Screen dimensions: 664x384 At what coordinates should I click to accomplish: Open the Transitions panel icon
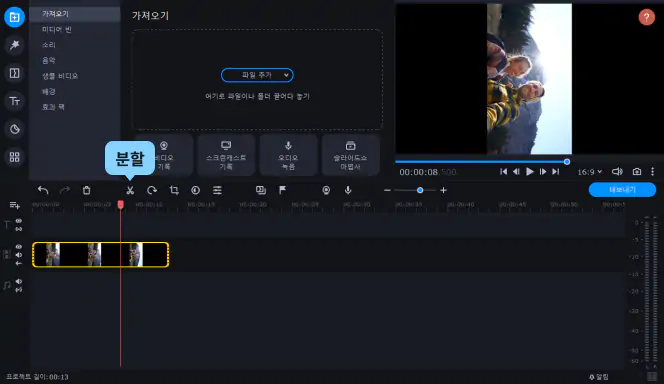[14, 73]
